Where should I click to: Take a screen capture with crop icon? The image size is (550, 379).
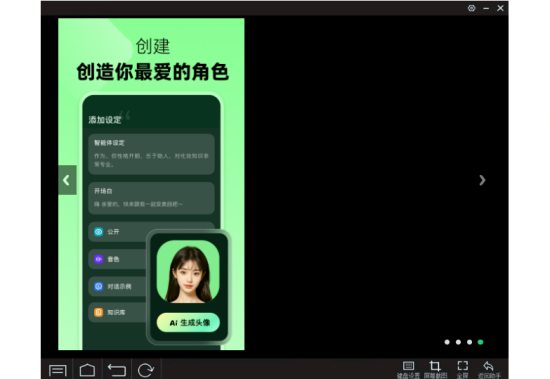pos(435,370)
